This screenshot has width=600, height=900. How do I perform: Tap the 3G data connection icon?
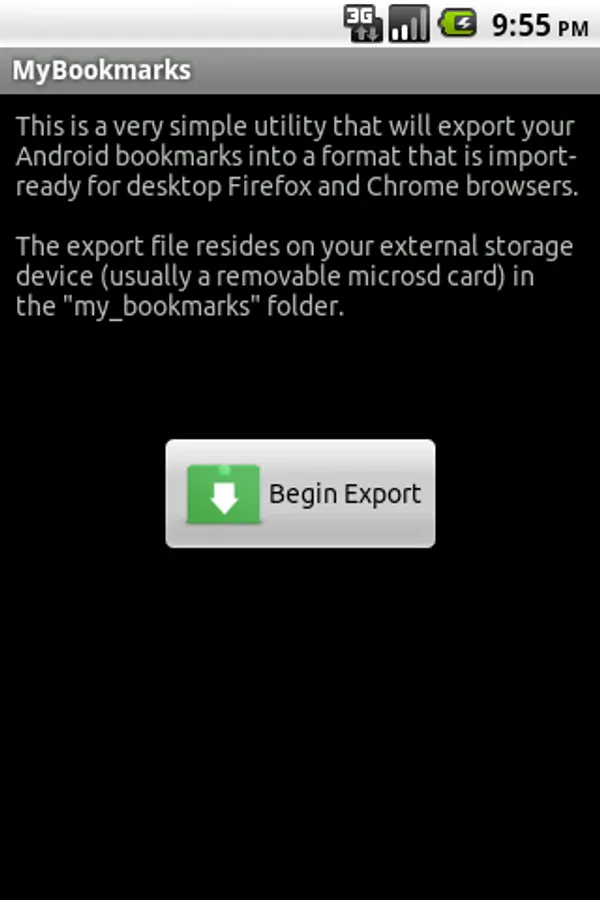[363, 24]
